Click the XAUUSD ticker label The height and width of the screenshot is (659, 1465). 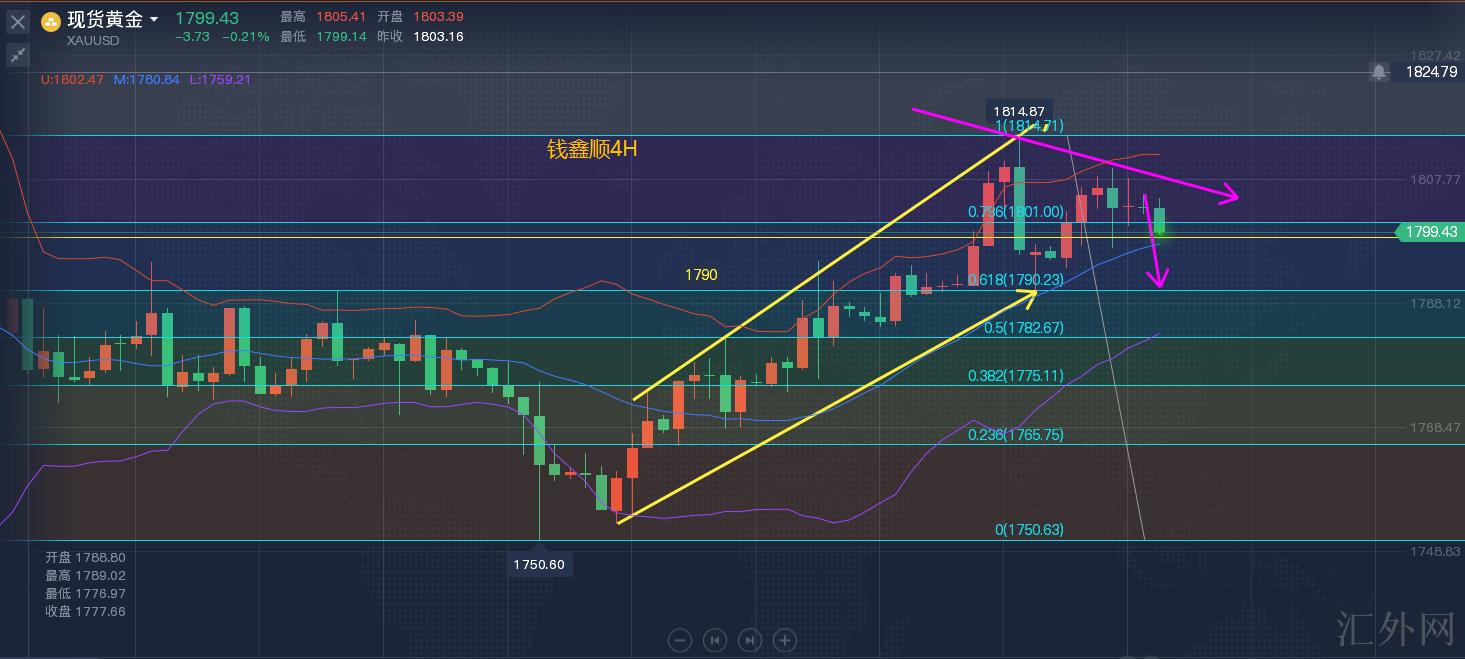point(94,41)
